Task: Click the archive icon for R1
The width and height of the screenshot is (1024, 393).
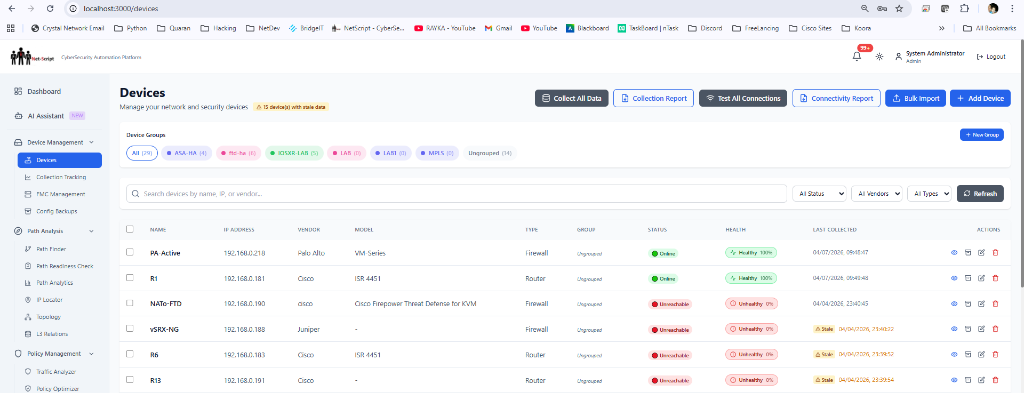Action: (x=968, y=278)
